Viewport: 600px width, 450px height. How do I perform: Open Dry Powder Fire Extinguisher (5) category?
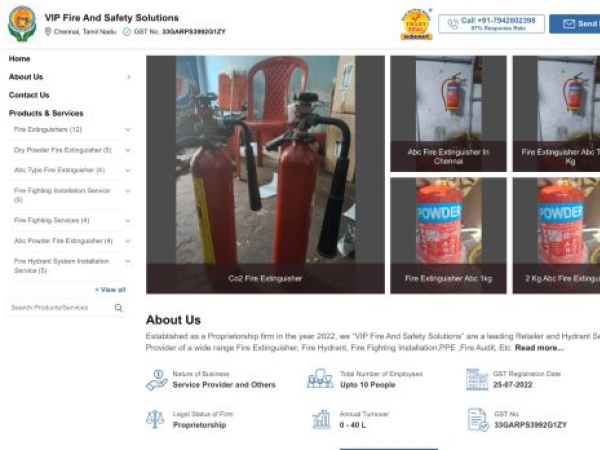[x=63, y=150]
